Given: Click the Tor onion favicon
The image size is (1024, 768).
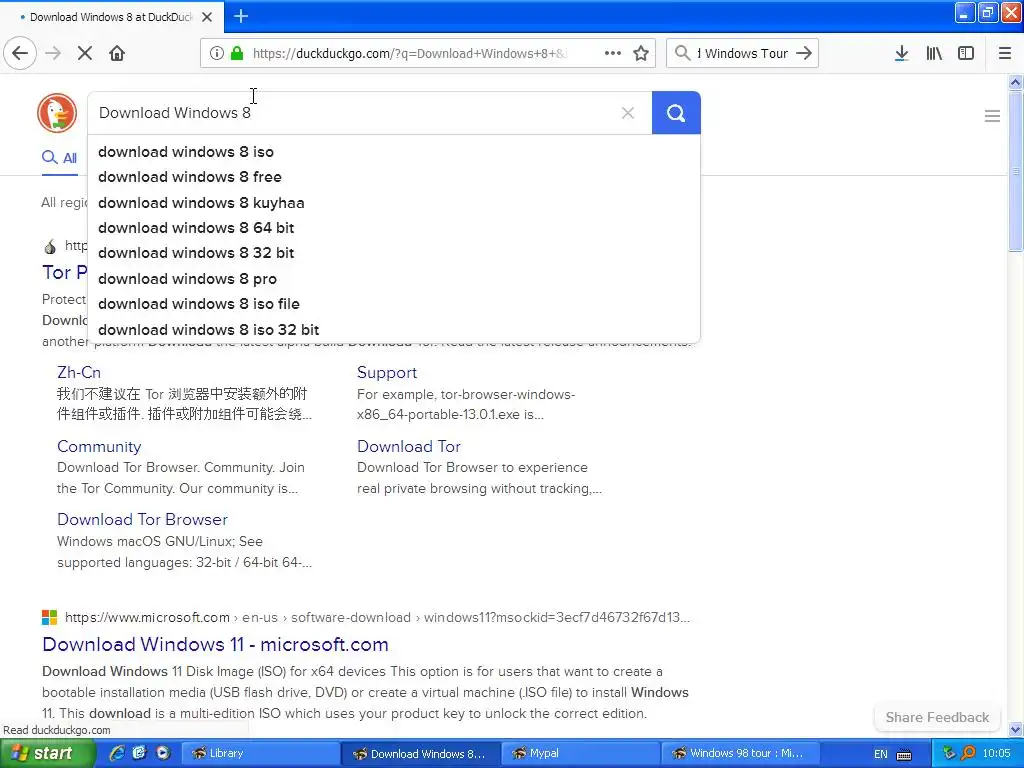Looking at the screenshot, I should [x=50, y=246].
